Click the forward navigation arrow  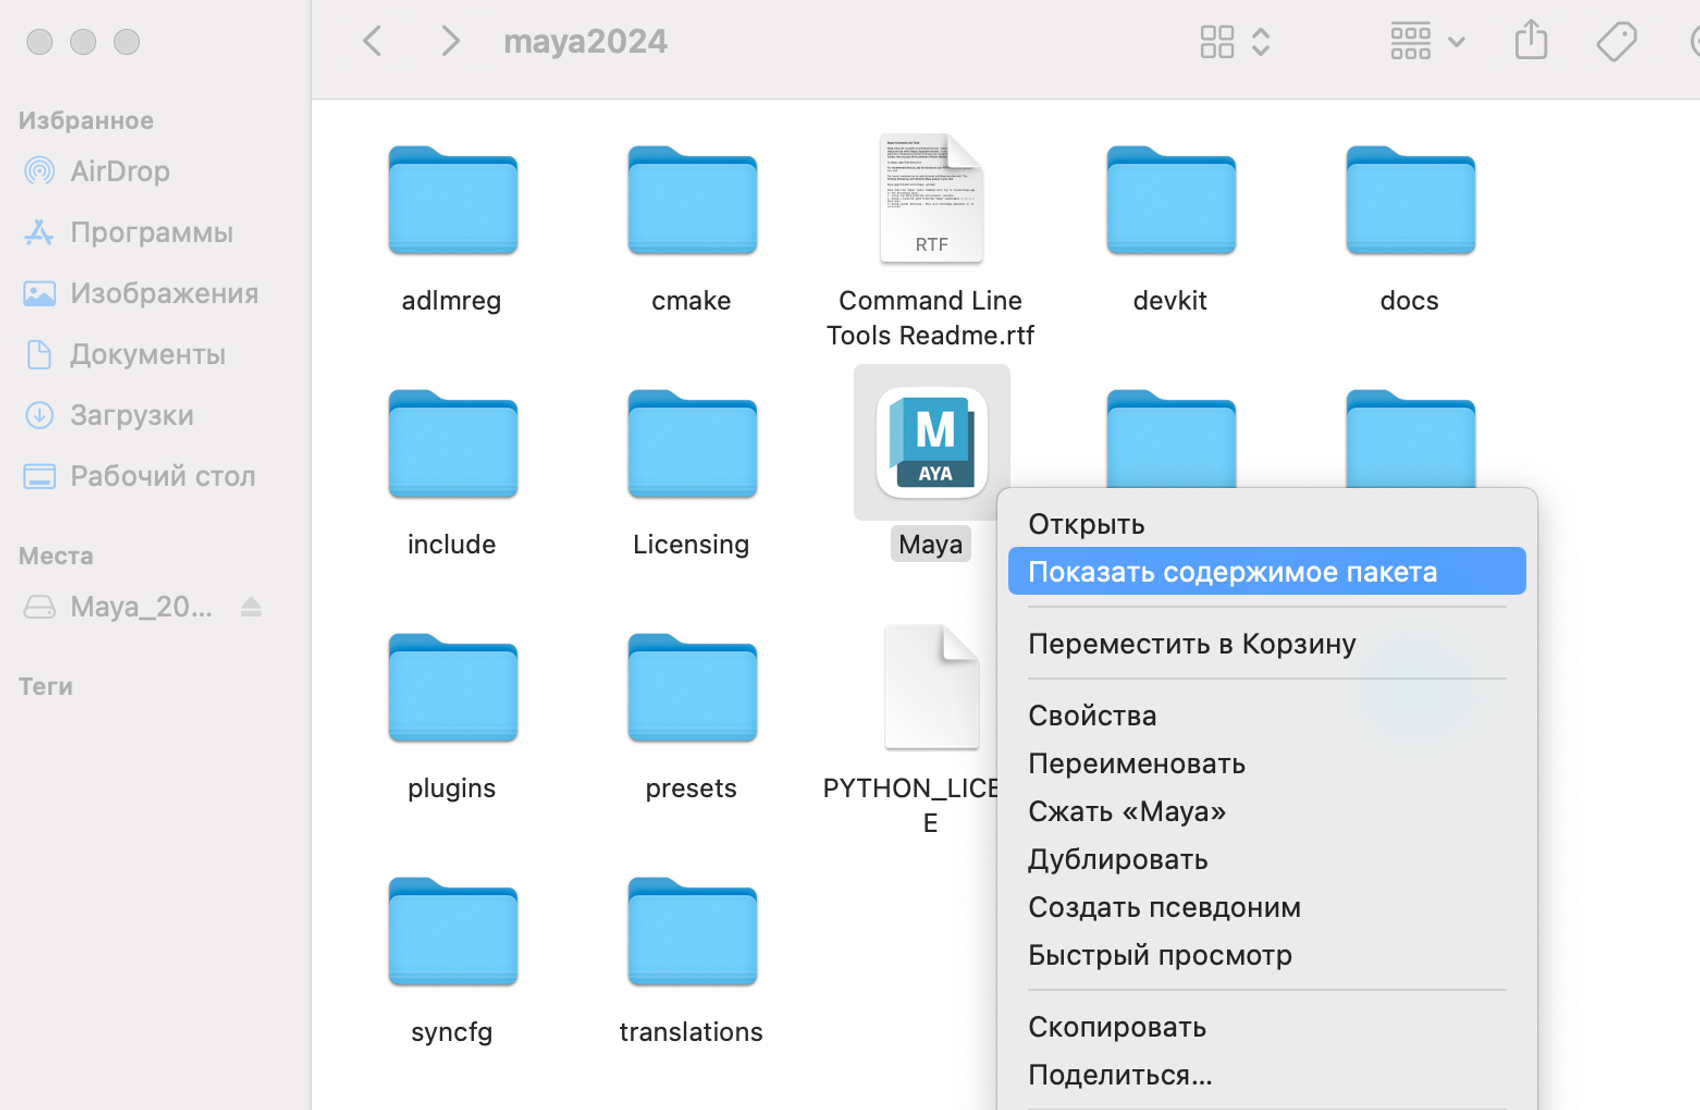449,40
